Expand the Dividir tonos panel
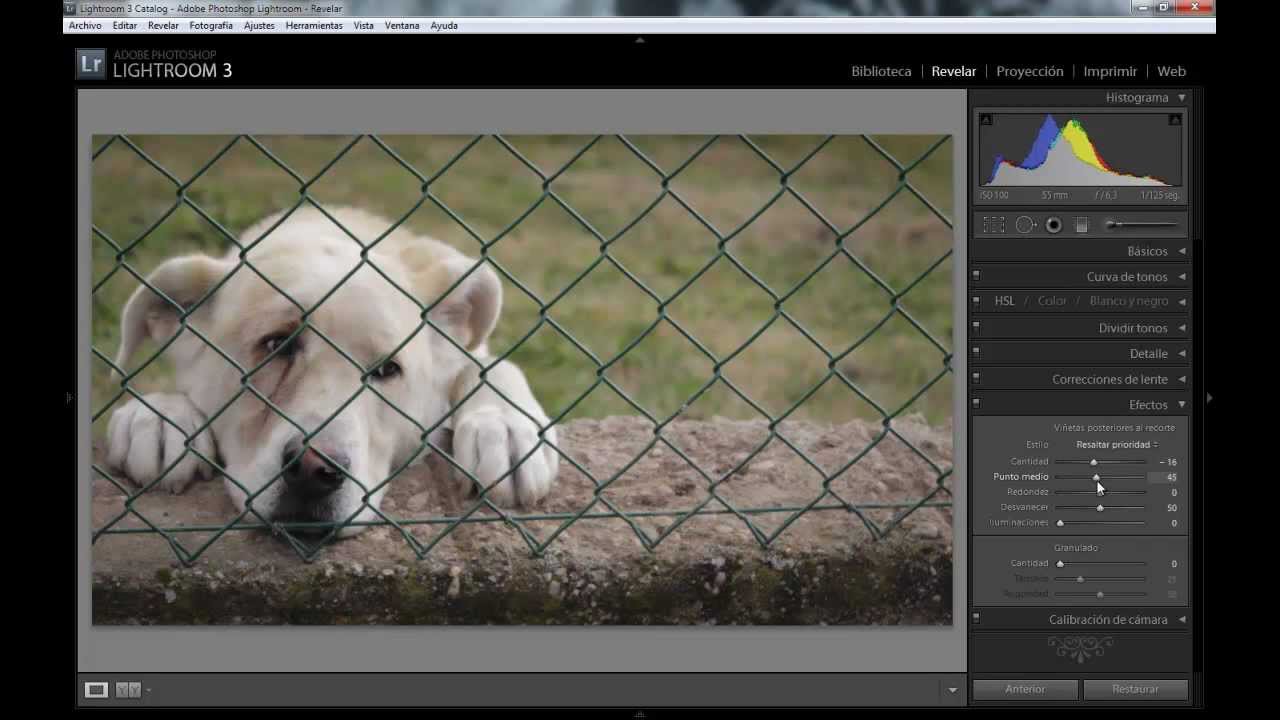This screenshot has width=1280, height=720. tap(1182, 328)
